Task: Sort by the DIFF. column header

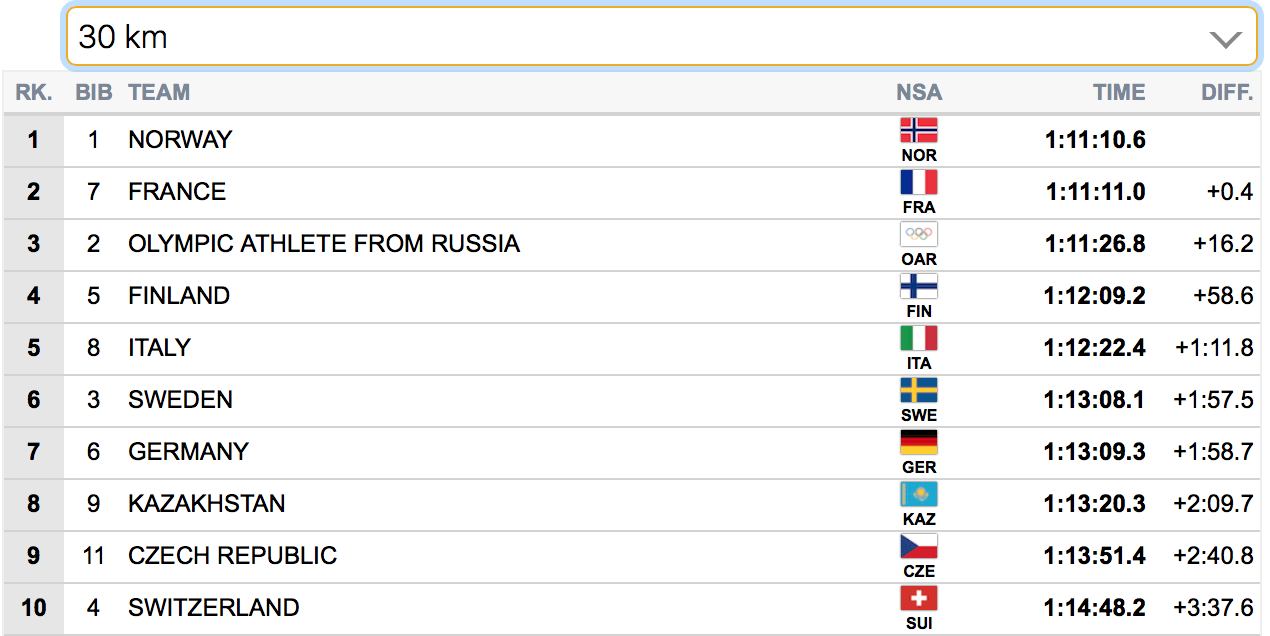Action: click(x=1227, y=92)
